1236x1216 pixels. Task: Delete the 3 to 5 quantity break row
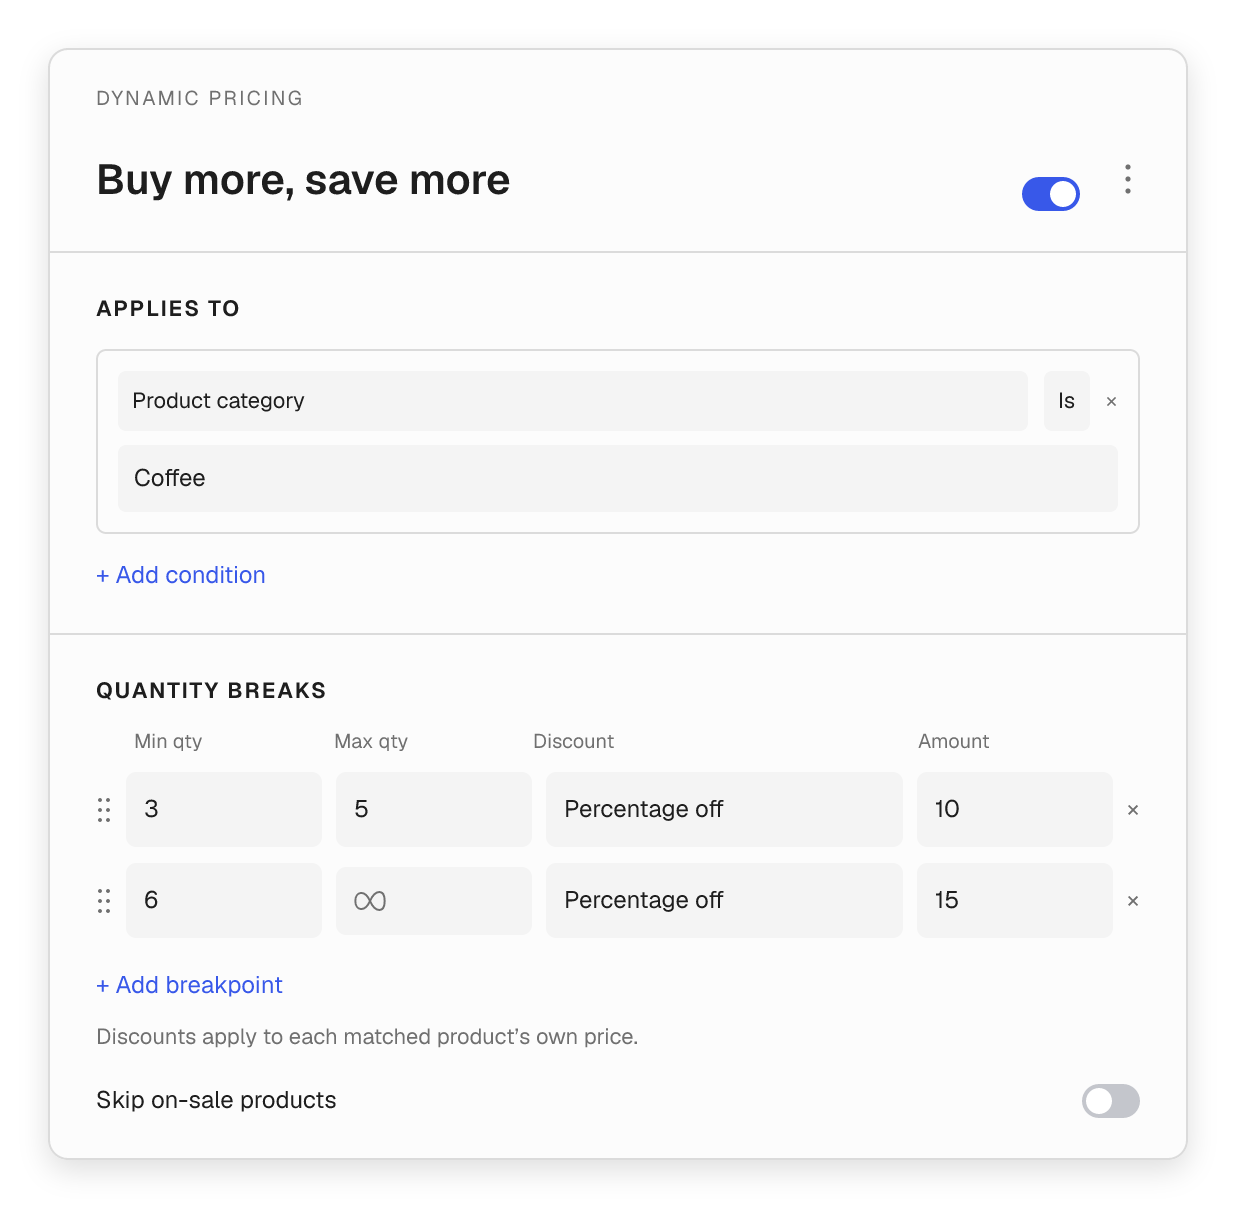click(x=1133, y=810)
